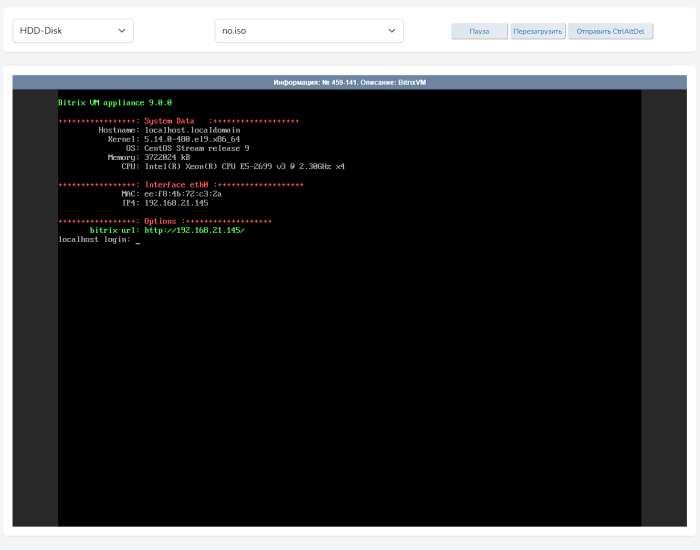
Task: Open the HDD-Disk boot device dropdown
Action: coord(72,31)
